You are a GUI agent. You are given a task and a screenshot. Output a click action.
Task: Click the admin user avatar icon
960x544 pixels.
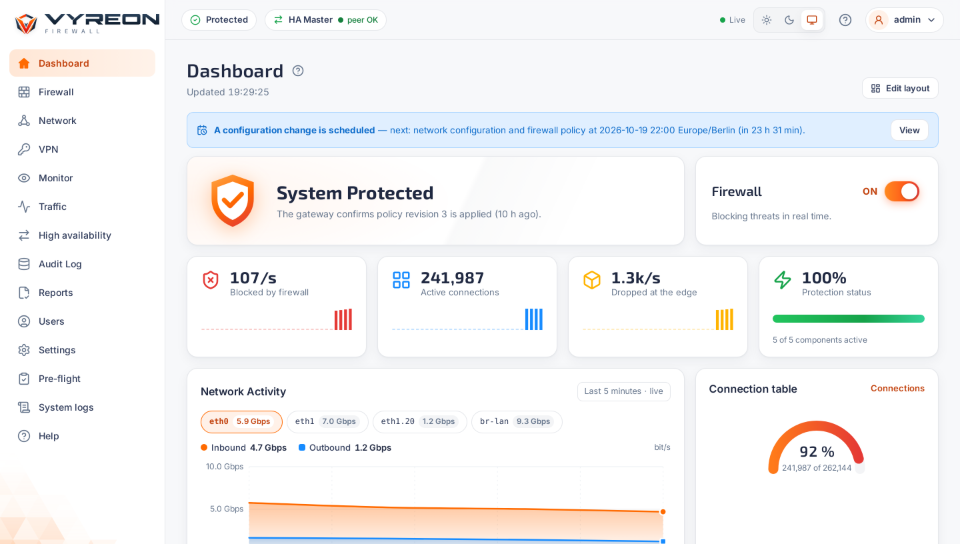(879, 20)
